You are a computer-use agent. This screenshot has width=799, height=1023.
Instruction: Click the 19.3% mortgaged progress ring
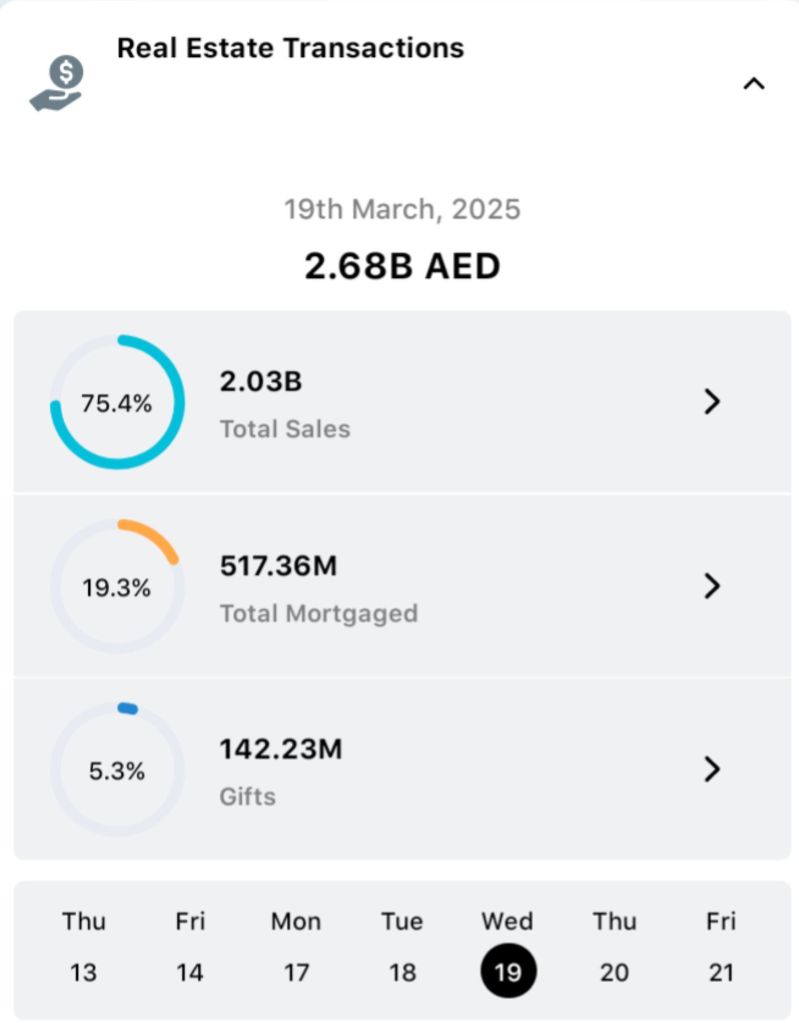click(x=117, y=587)
